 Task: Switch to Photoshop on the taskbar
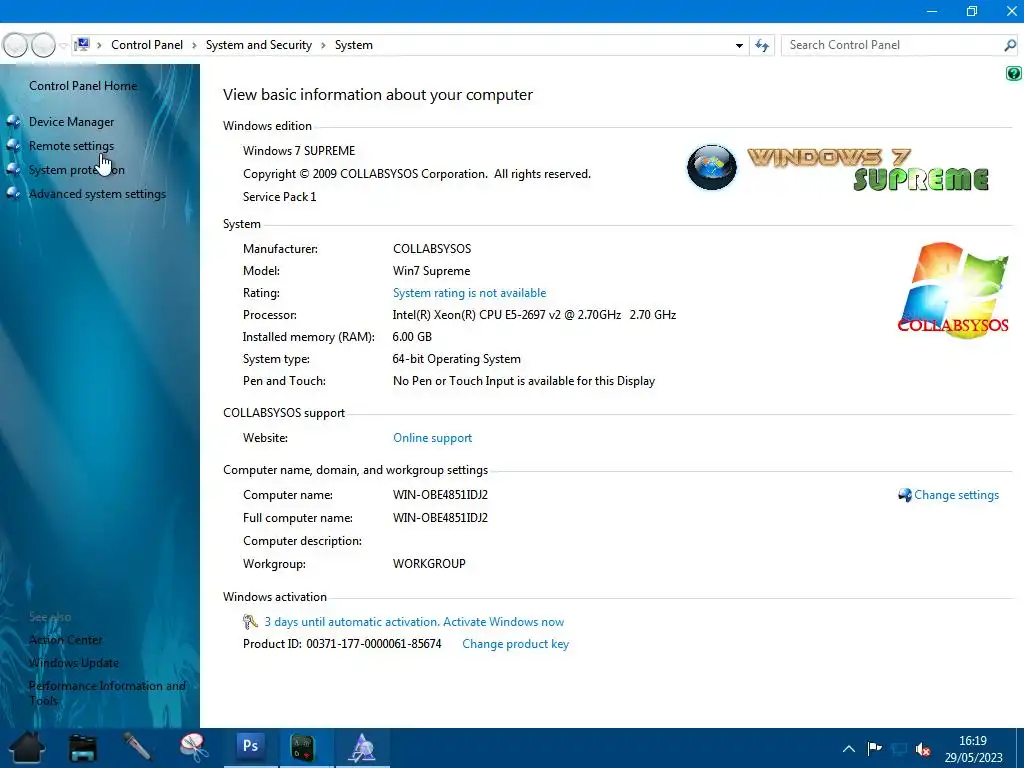251,747
